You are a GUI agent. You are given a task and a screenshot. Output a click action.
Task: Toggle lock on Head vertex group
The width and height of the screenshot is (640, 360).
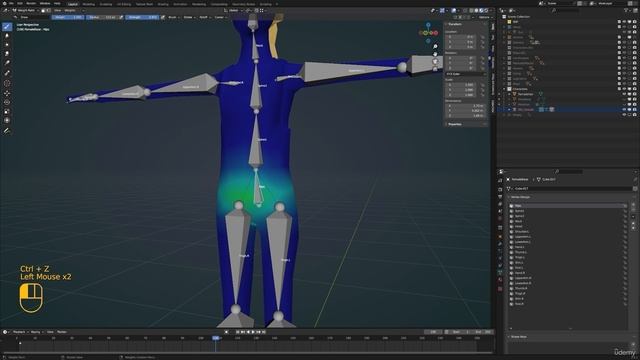625,226
